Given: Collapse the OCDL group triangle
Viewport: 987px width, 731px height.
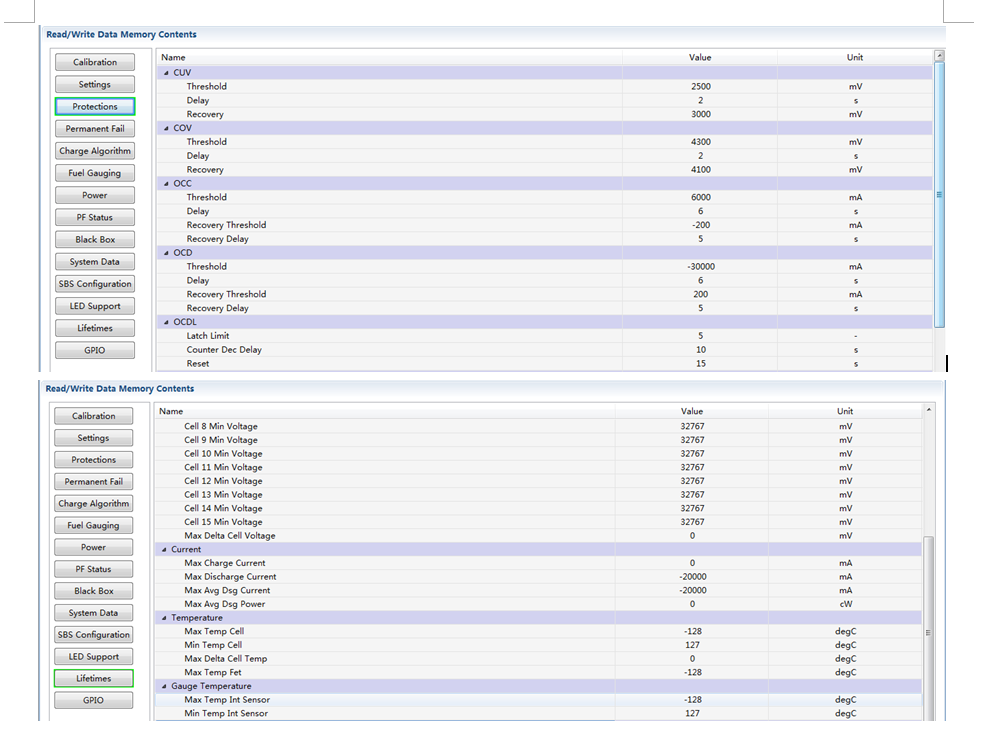Looking at the screenshot, I should pyautogui.click(x=166, y=322).
